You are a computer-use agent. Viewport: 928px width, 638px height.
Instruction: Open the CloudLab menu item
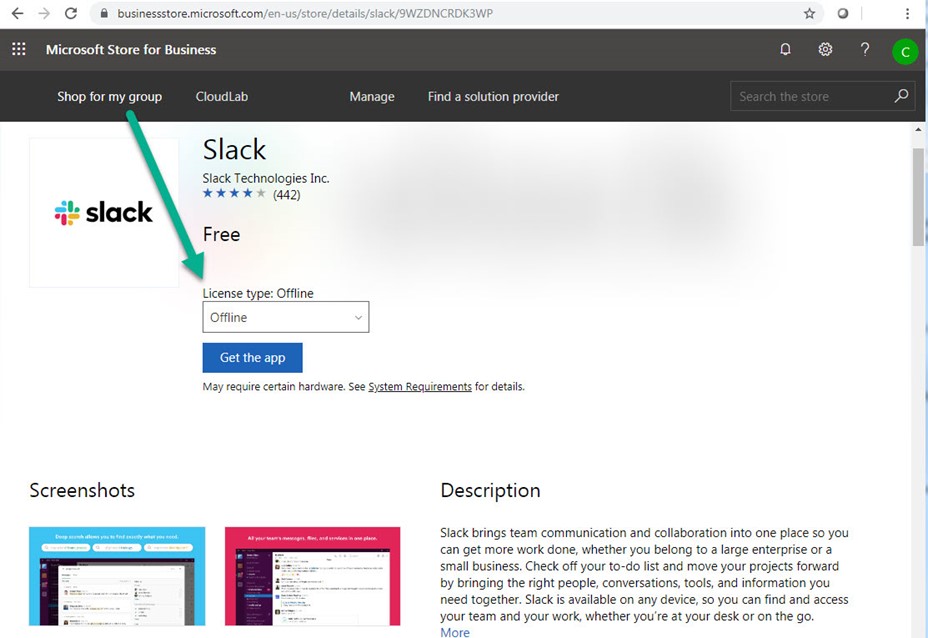221,97
